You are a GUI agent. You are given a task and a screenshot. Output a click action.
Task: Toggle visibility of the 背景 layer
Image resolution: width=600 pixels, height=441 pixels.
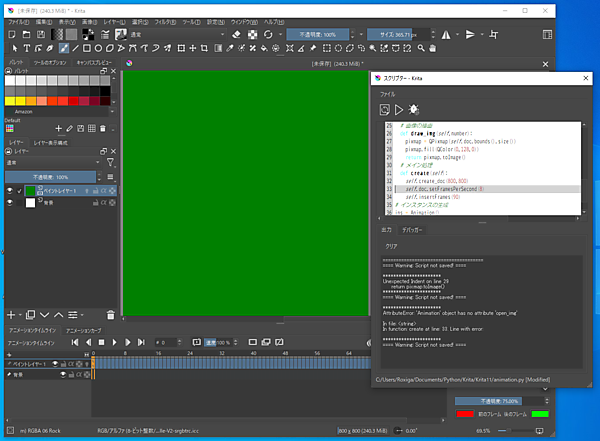tap(12, 202)
